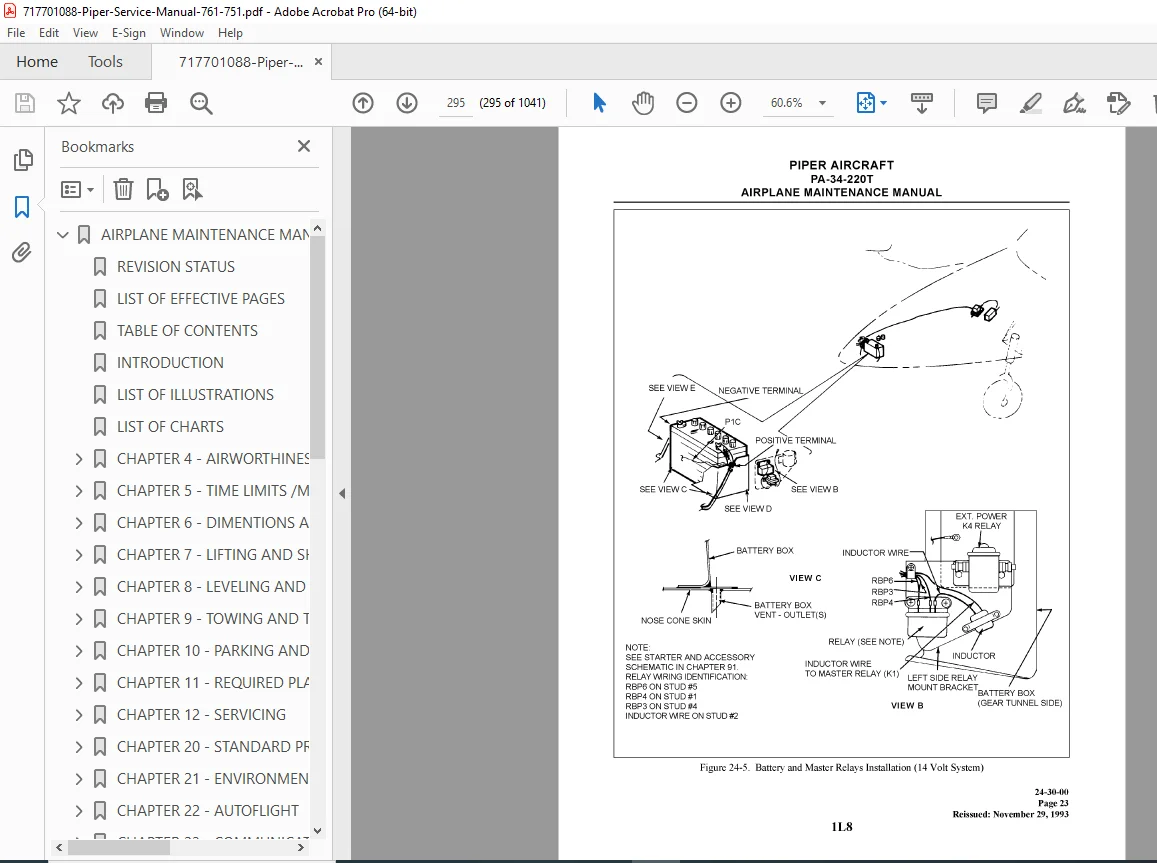
Task: Click the upload to cloud icon
Action: click(x=112, y=103)
